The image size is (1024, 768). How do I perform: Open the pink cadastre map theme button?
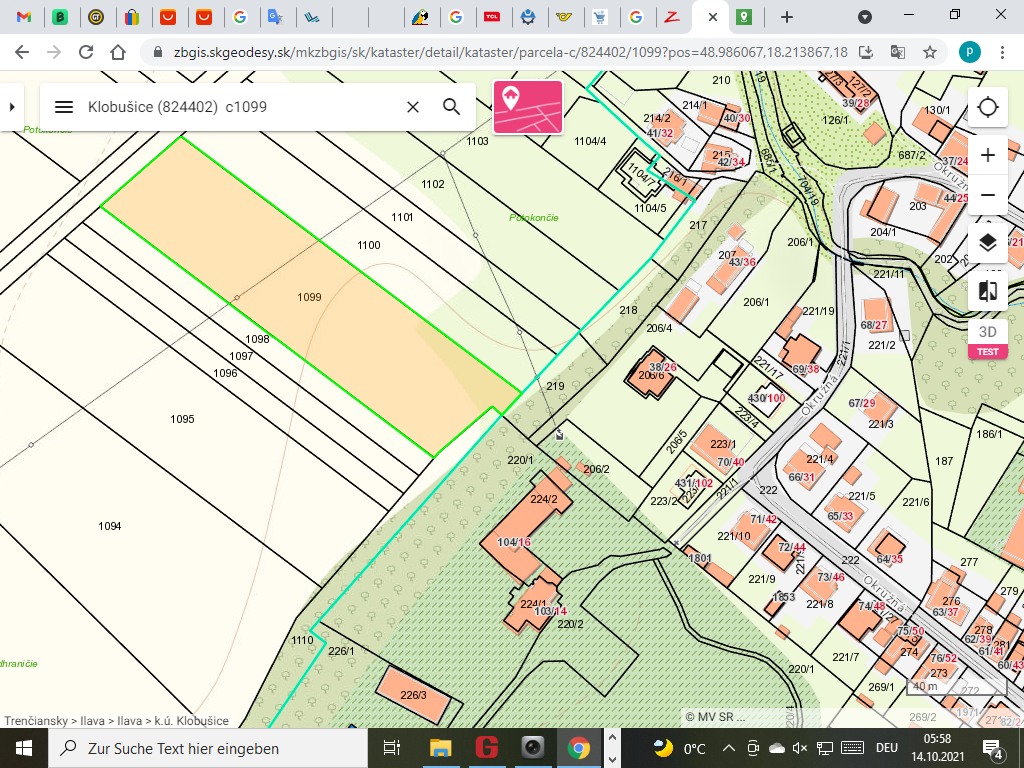coord(527,107)
